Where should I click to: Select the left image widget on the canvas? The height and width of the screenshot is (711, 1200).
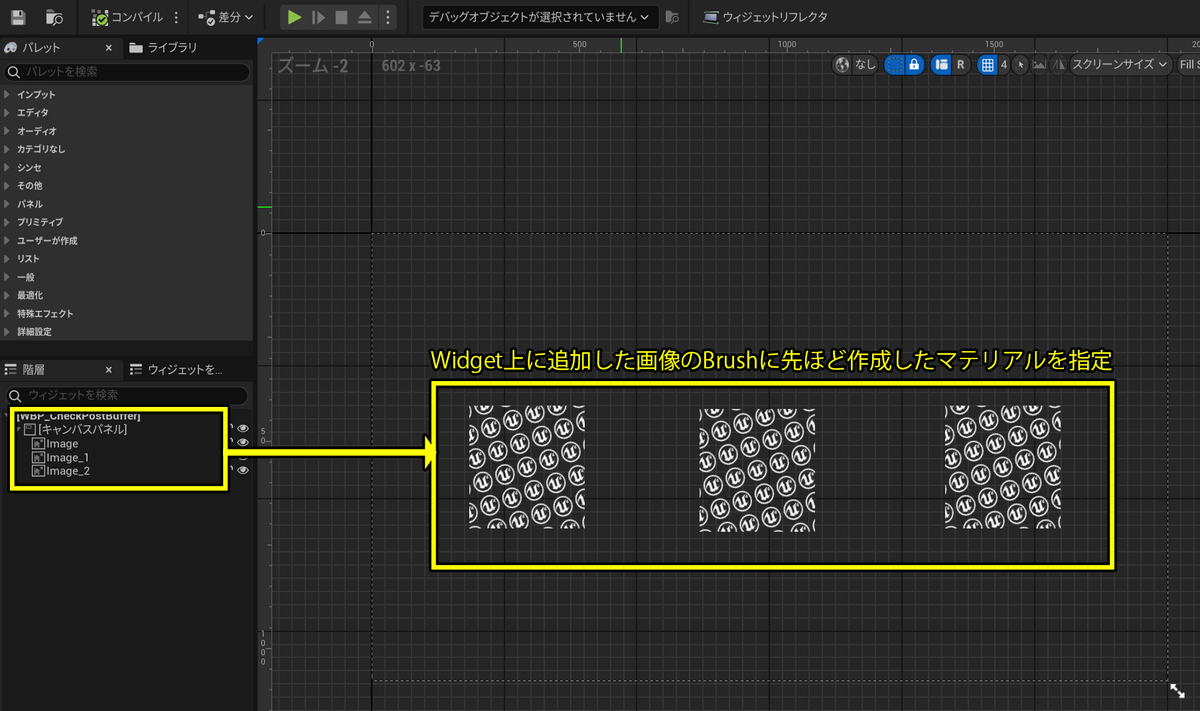coord(527,466)
